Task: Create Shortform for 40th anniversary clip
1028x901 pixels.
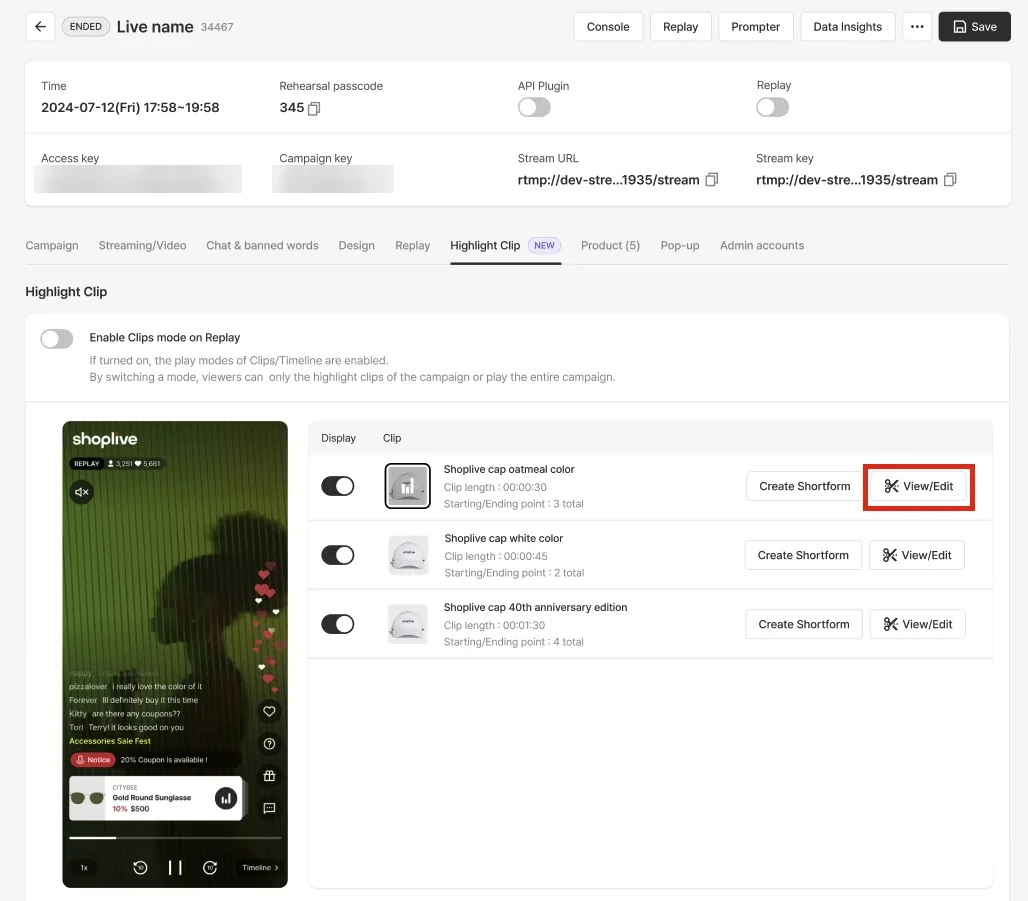Action: point(804,624)
